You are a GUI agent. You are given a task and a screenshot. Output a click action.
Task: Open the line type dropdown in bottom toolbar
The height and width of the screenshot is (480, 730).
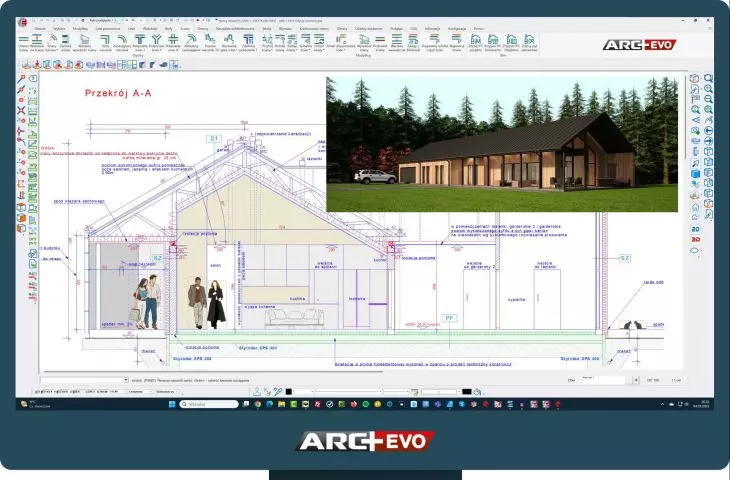click(380, 392)
